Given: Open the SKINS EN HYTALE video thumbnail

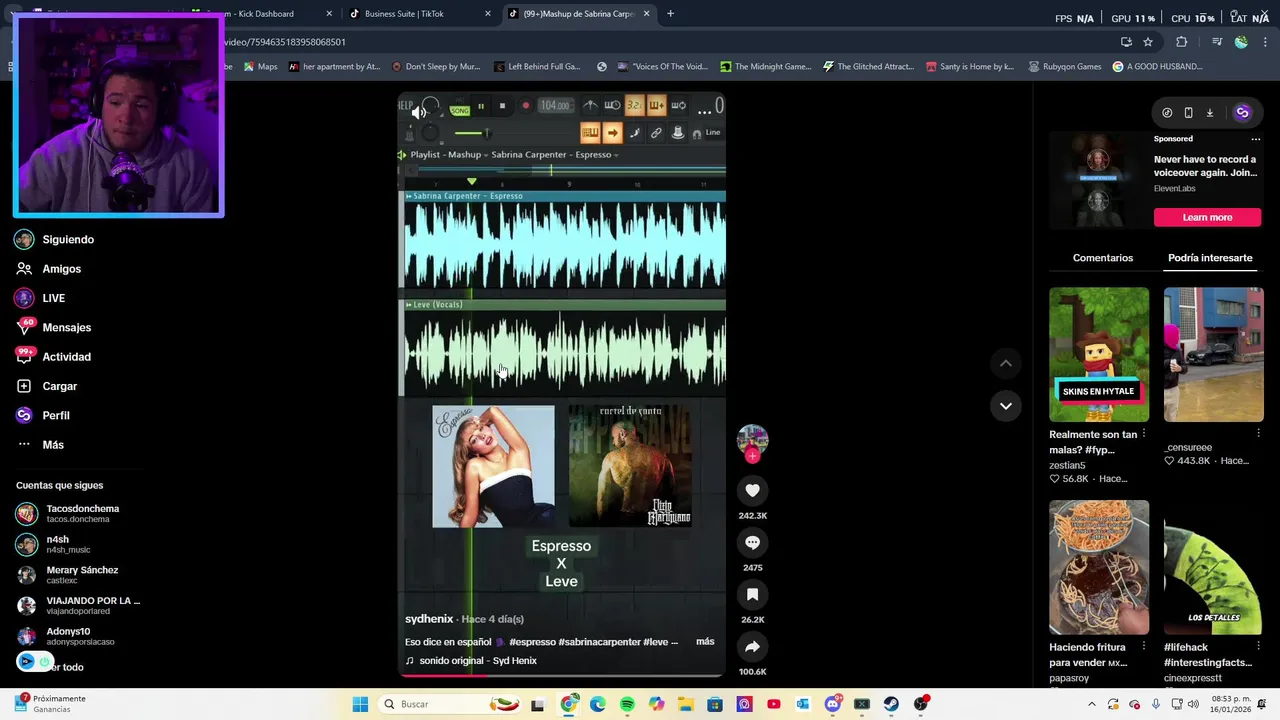Looking at the screenshot, I should tap(1099, 354).
